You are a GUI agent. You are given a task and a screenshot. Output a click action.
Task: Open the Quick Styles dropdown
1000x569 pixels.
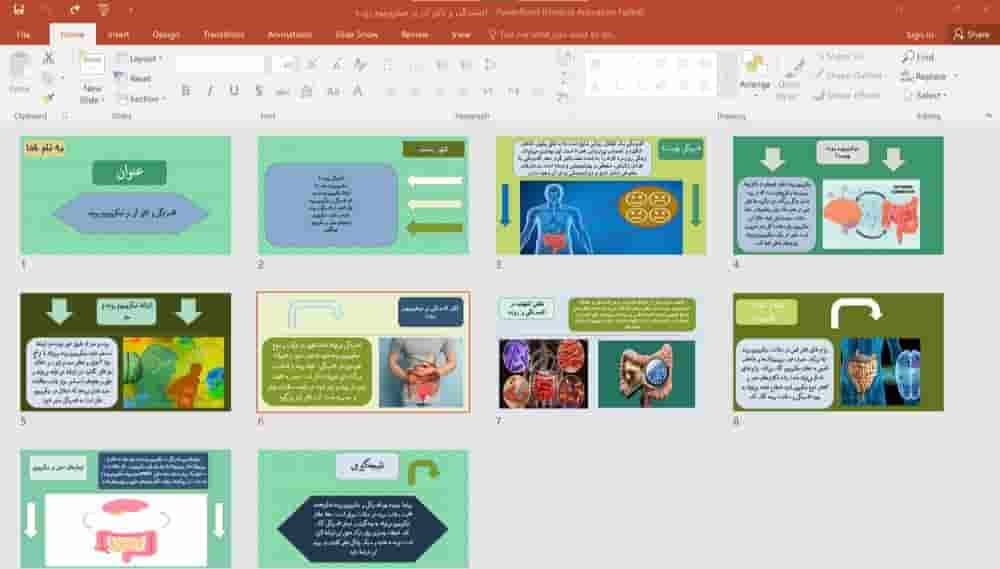(788, 80)
